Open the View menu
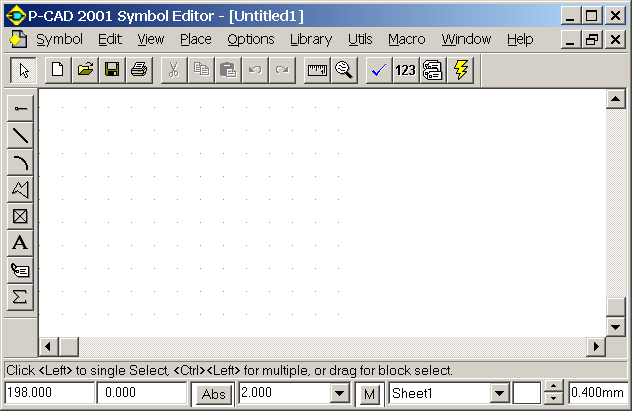 151,39
